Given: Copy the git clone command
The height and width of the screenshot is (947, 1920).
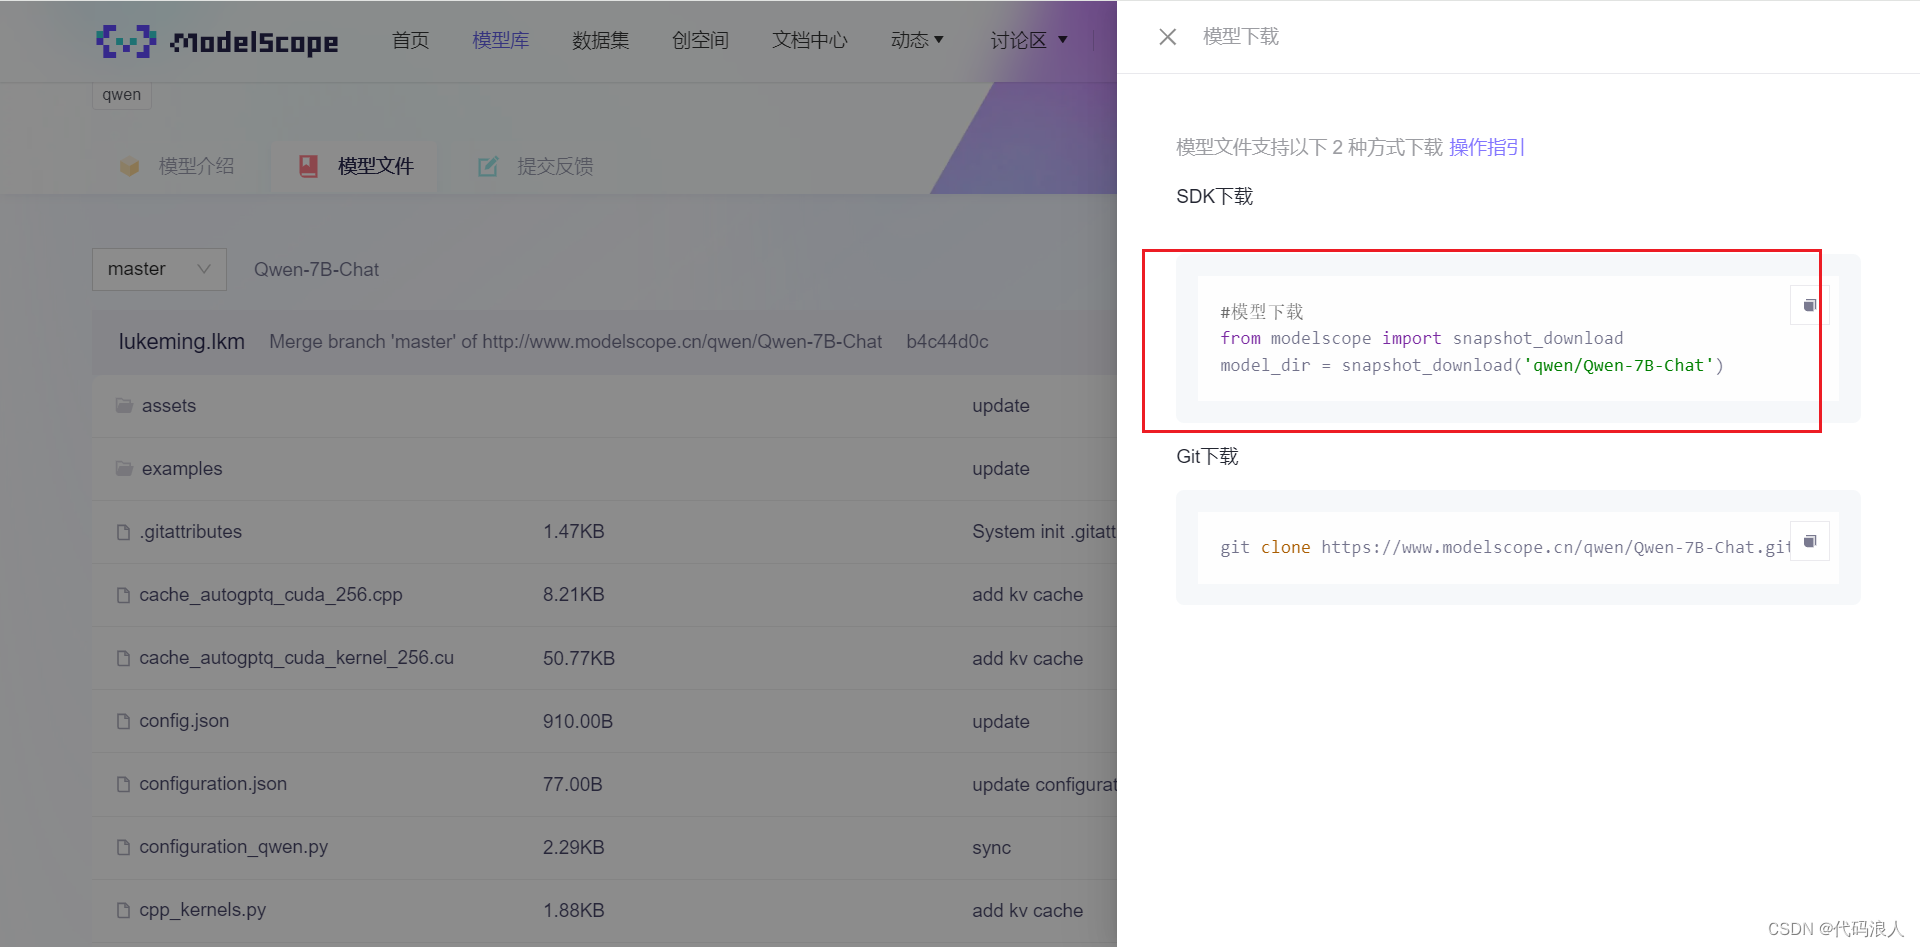Looking at the screenshot, I should [x=1809, y=541].
